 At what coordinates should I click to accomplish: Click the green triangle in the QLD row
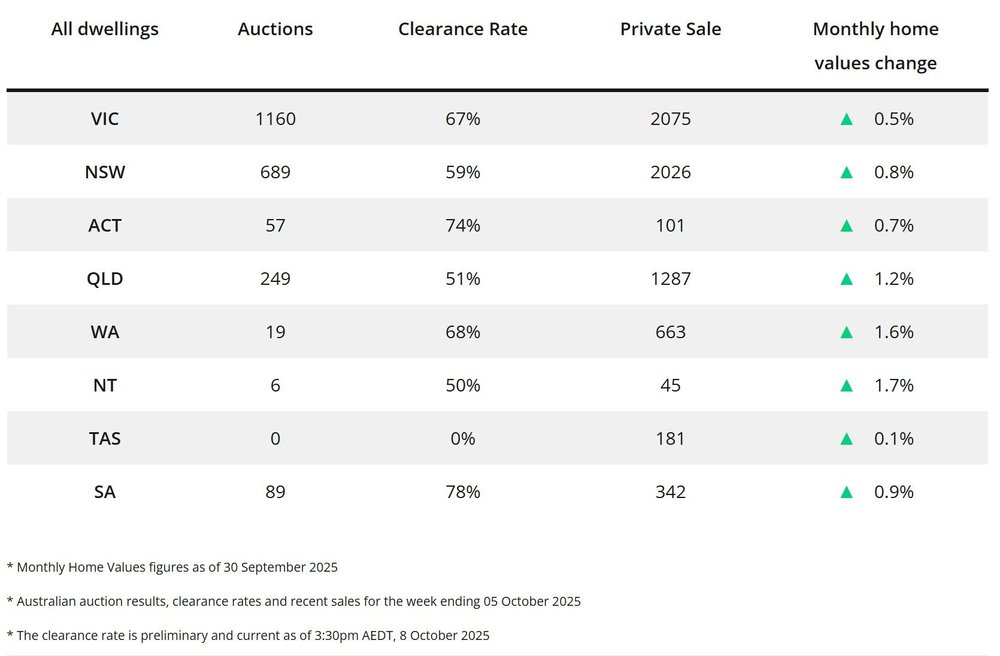pos(846,279)
